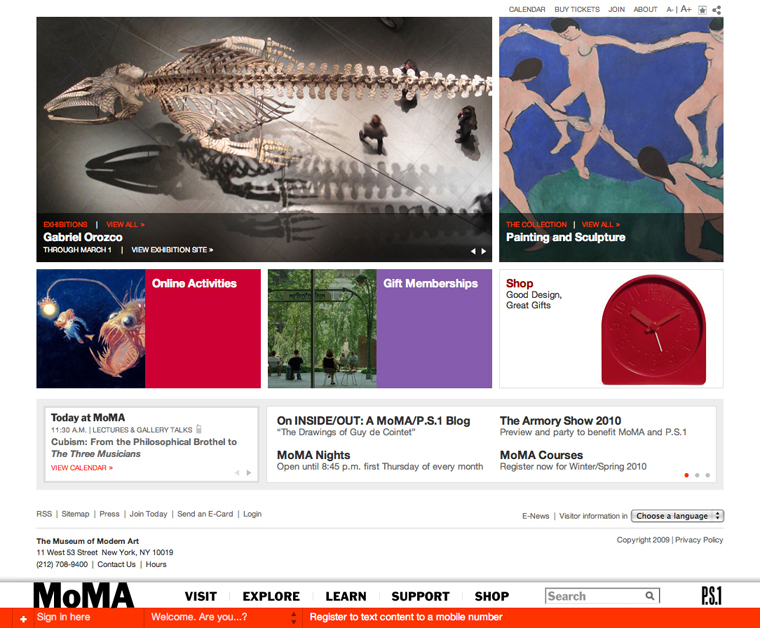Open the P.S.1 logo link
Screen dimensions: 760x628
click(712, 596)
